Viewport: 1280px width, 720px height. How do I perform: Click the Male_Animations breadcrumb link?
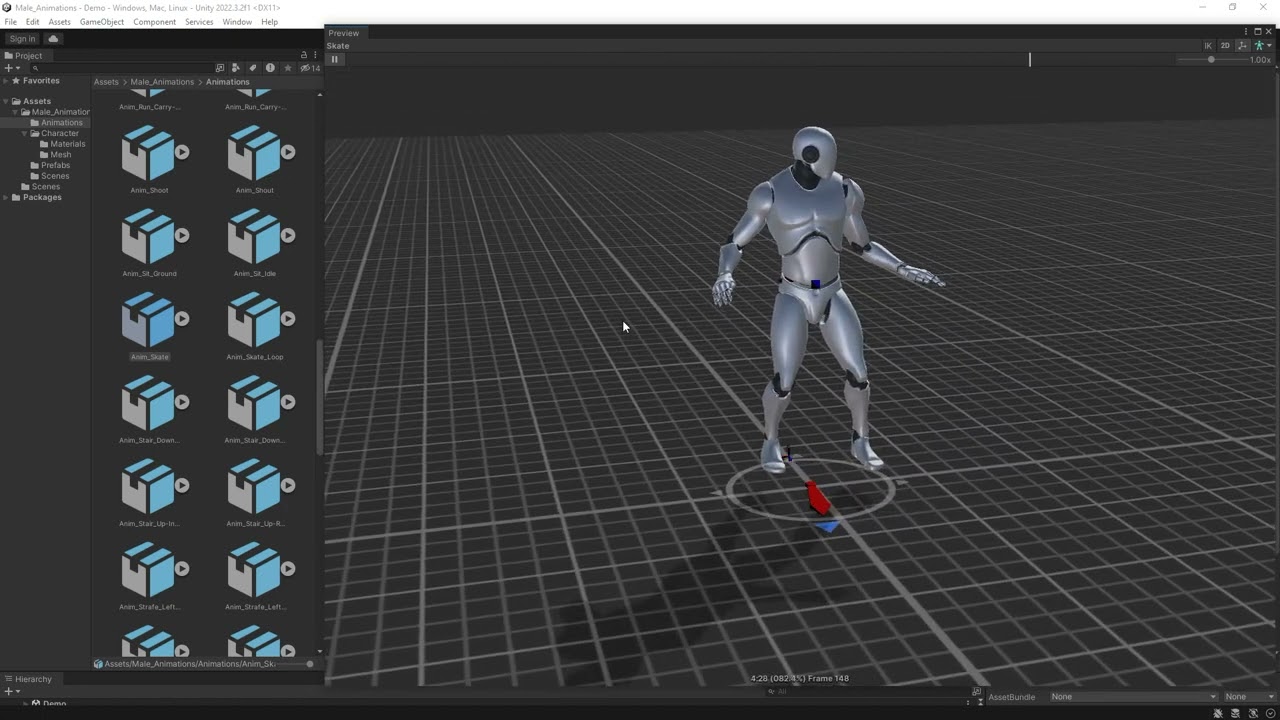pyautogui.click(x=161, y=82)
